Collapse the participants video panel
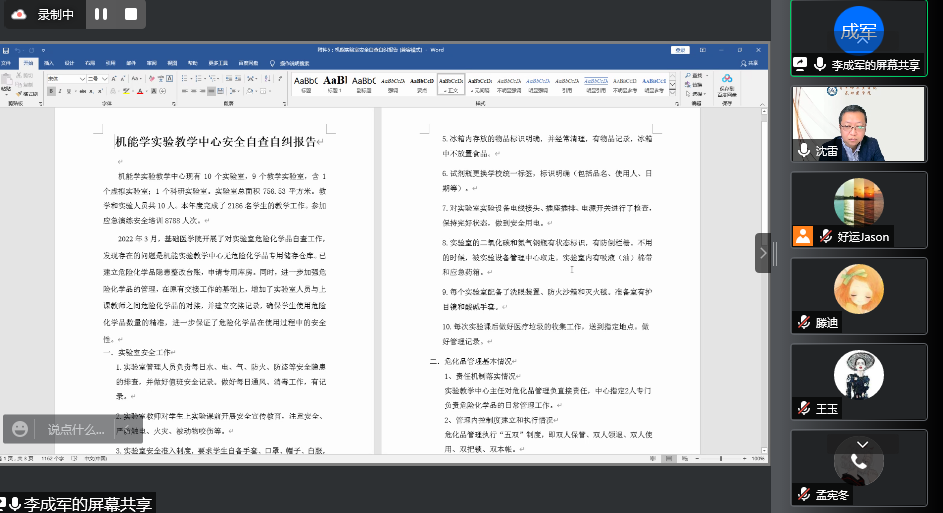 tap(764, 252)
